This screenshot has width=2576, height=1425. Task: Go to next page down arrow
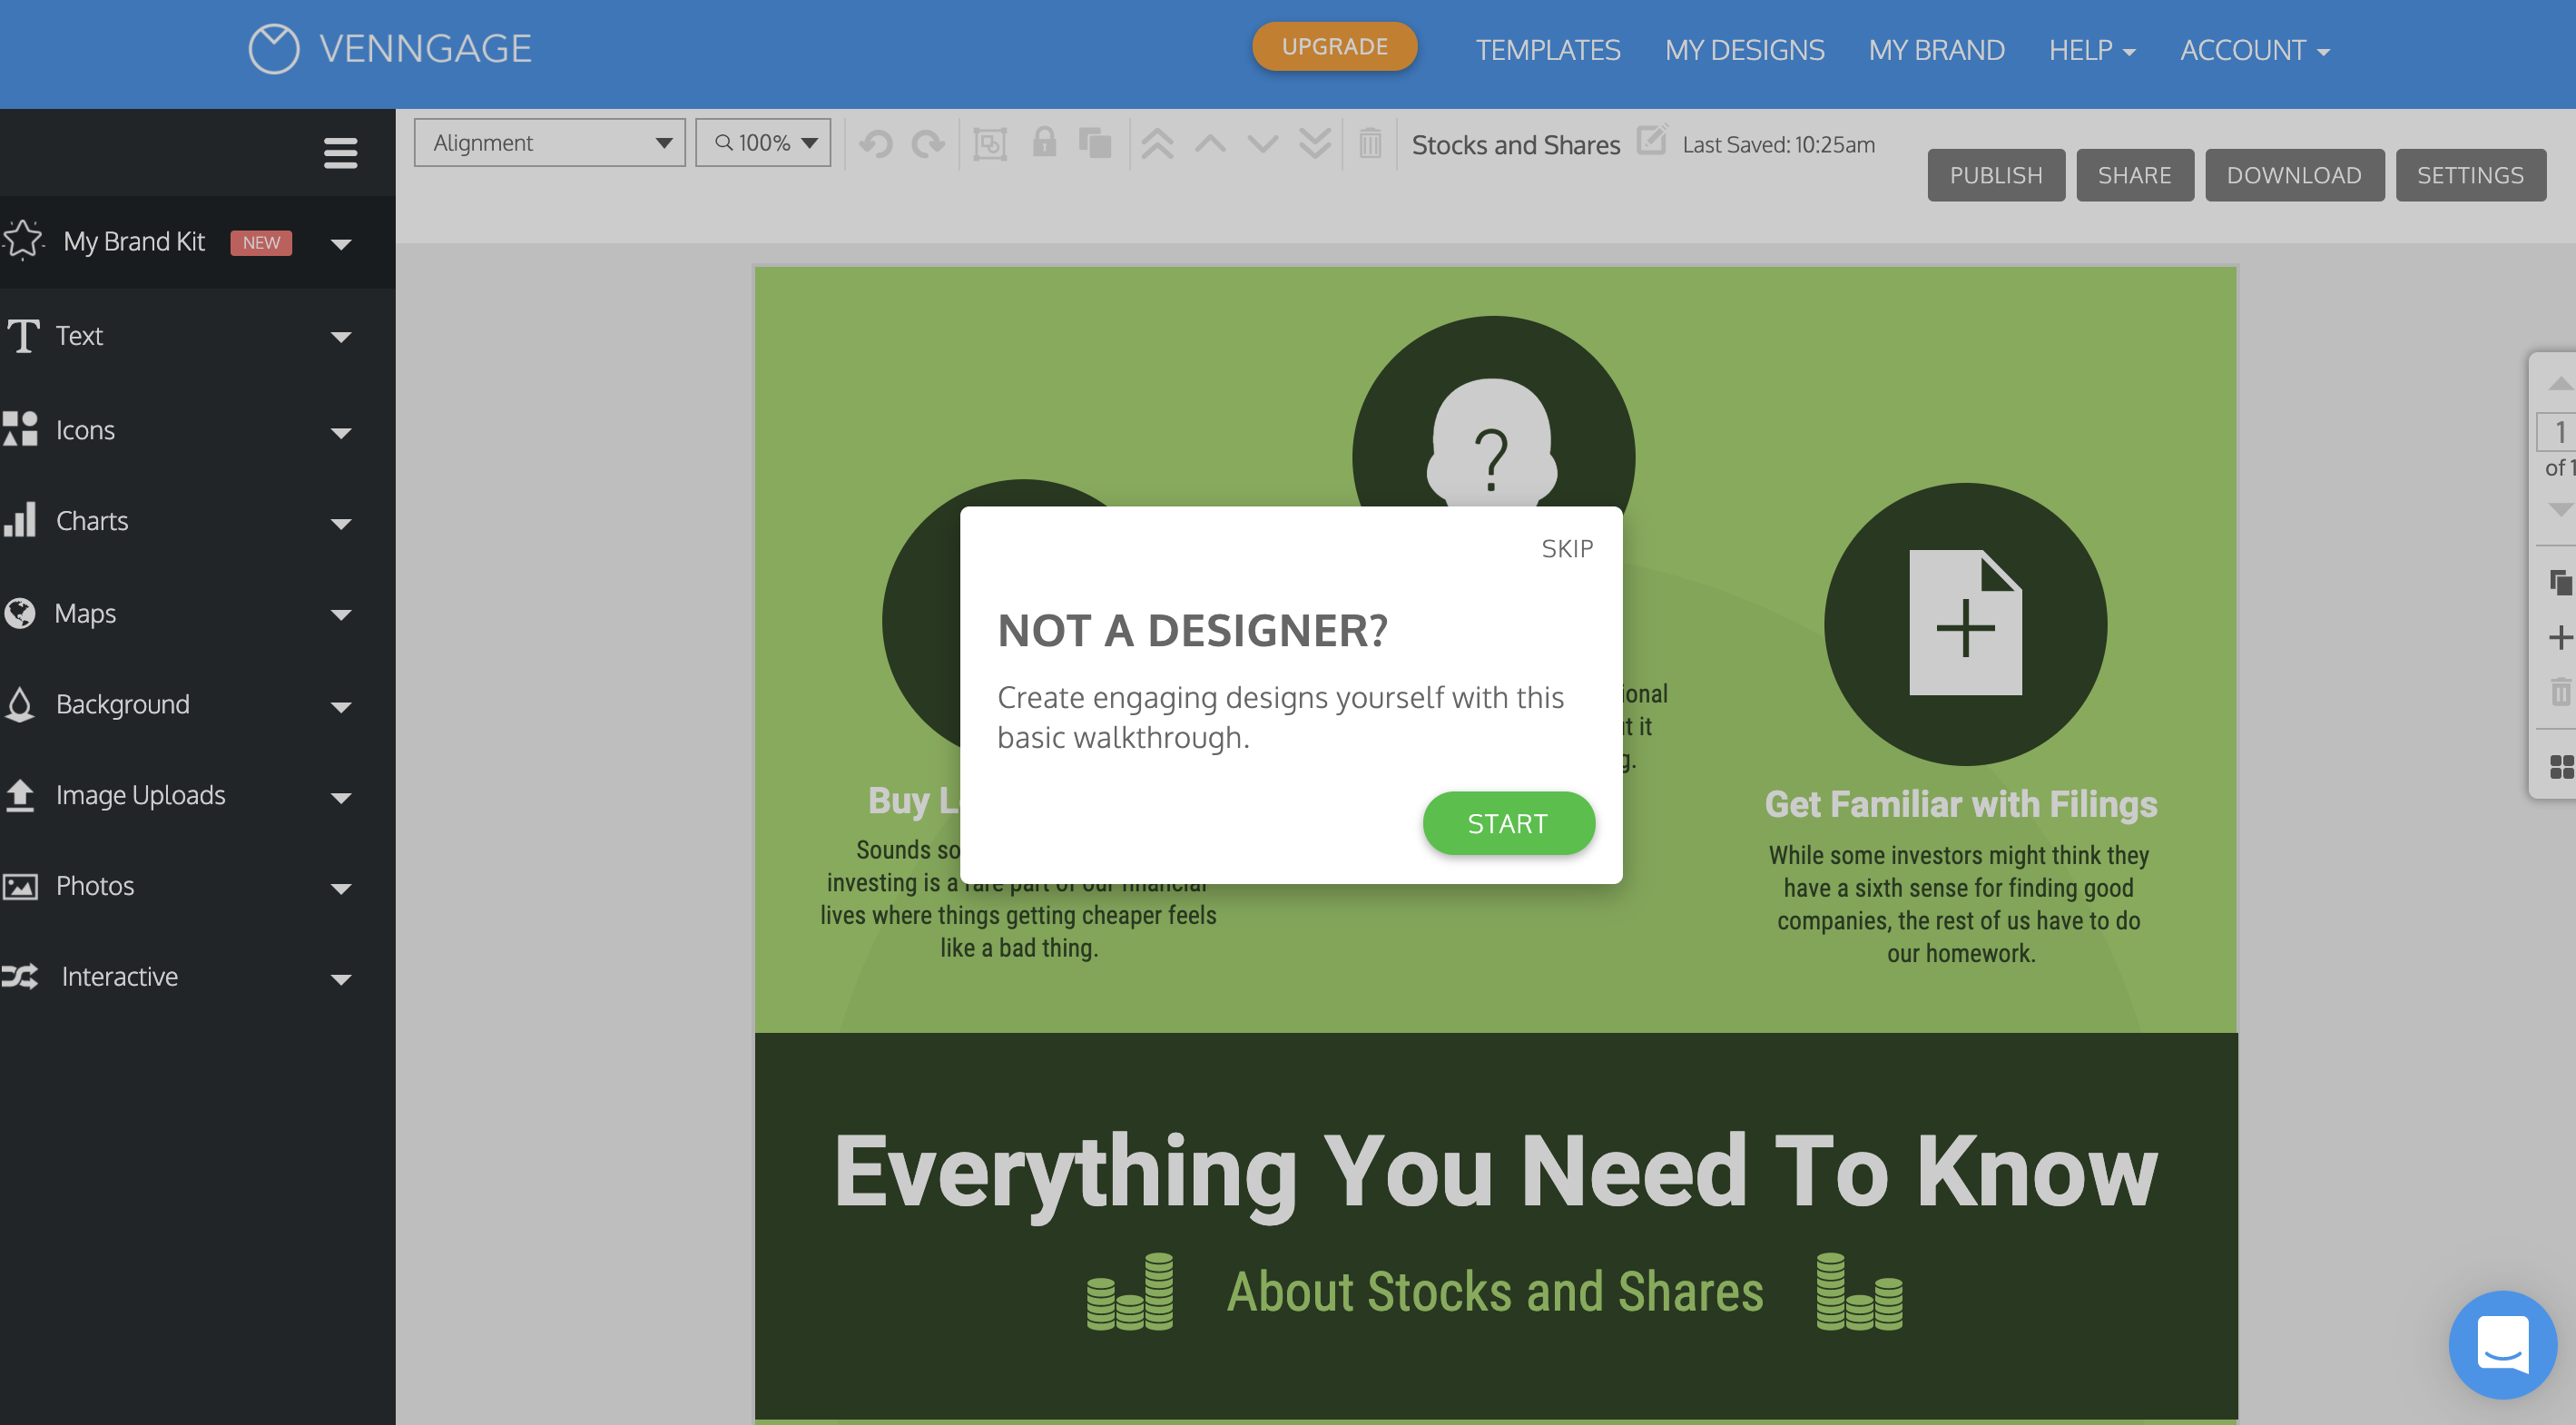tap(2560, 509)
